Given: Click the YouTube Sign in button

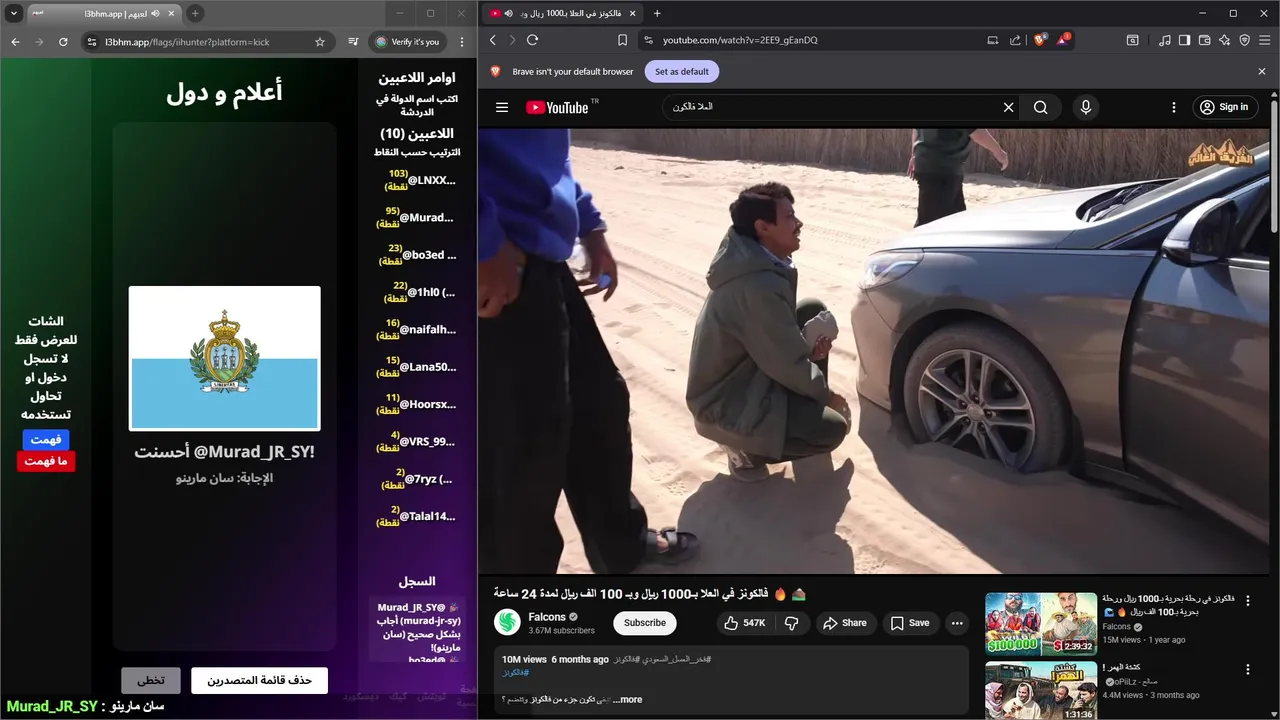Looking at the screenshot, I should [1225, 107].
